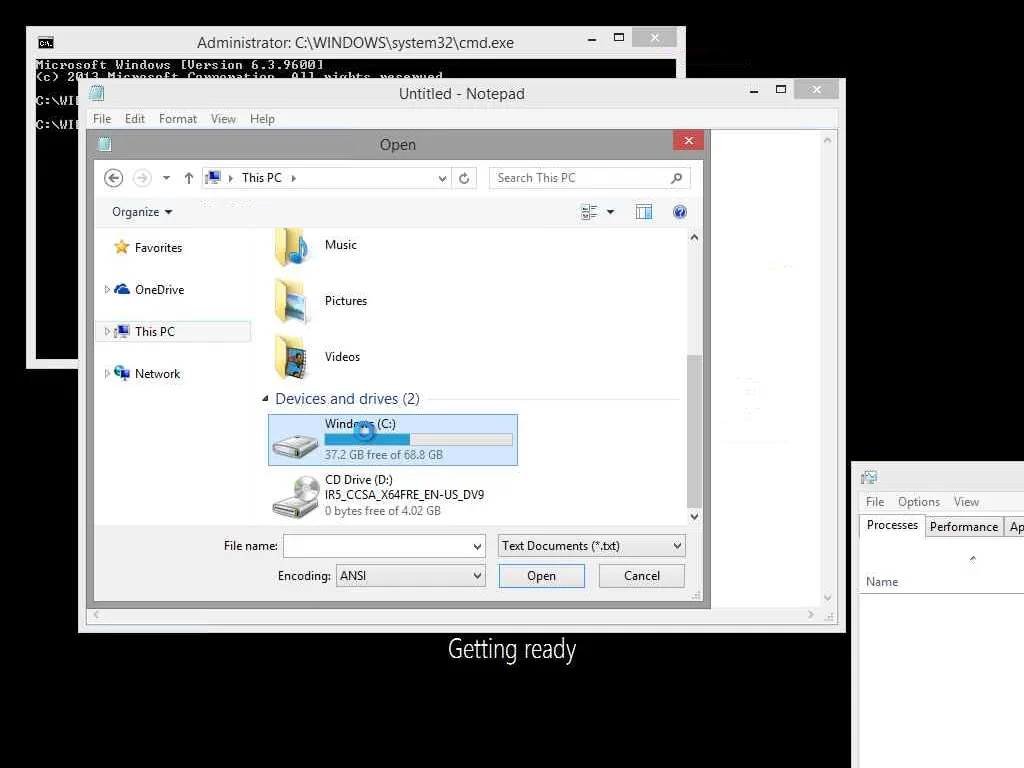Click the search magnifier icon
This screenshot has height=768, width=1024.
click(677, 178)
